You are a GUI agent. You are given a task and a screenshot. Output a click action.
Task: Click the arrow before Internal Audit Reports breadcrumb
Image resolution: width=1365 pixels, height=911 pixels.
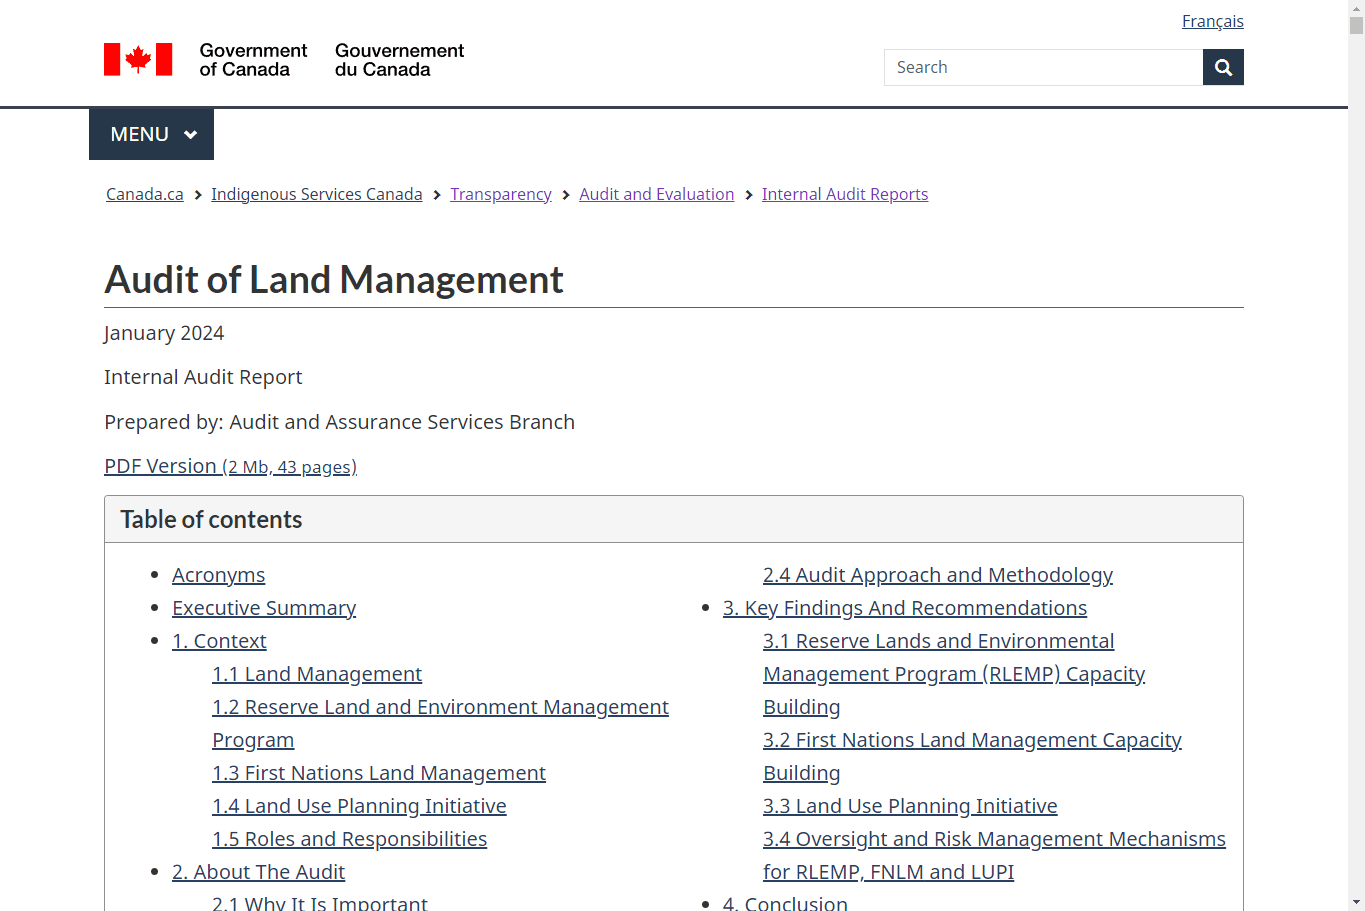[748, 194]
